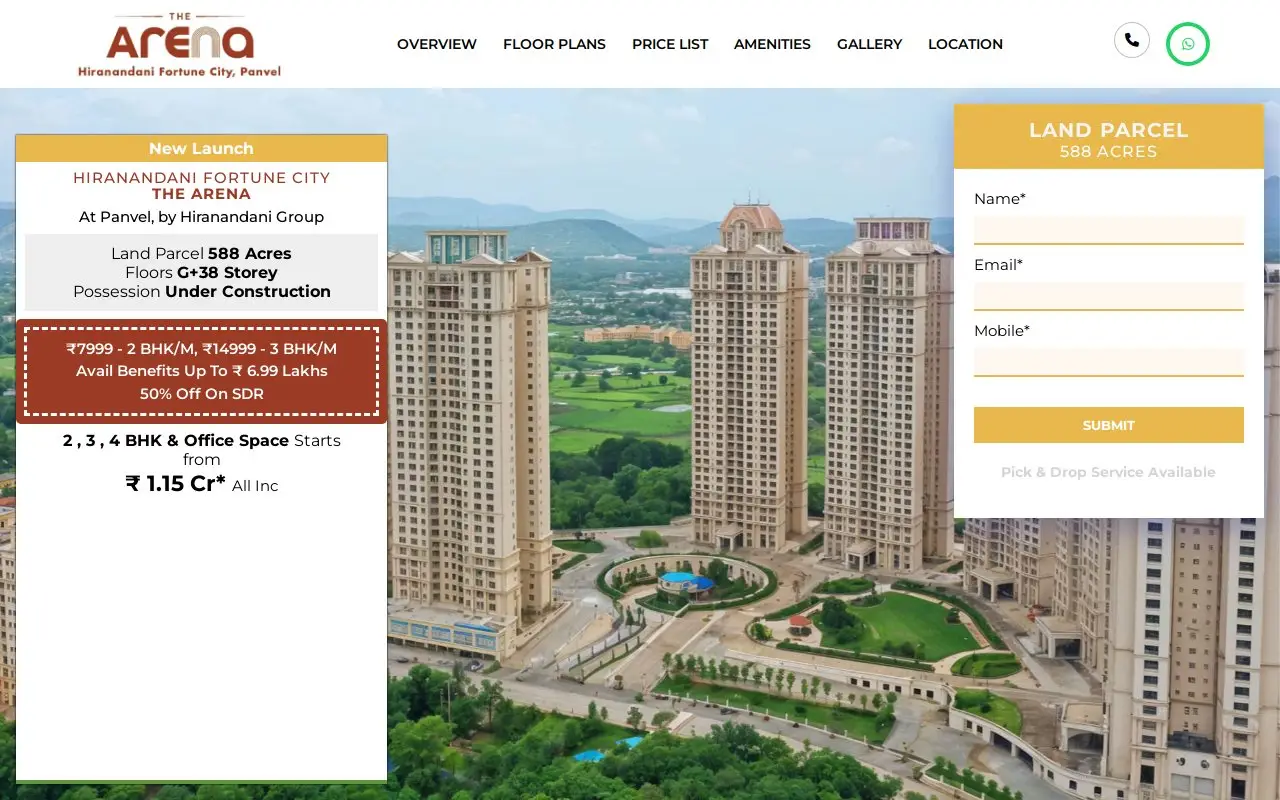
Task: Click 'THE ARENA' project title
Action: click(x=202, y=194)
